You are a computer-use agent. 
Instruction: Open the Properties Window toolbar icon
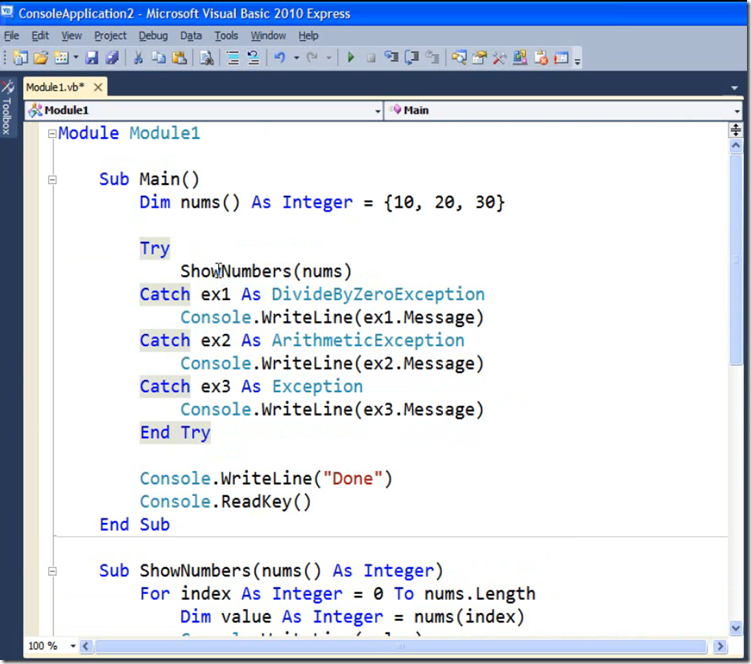(x=479, y=58)
